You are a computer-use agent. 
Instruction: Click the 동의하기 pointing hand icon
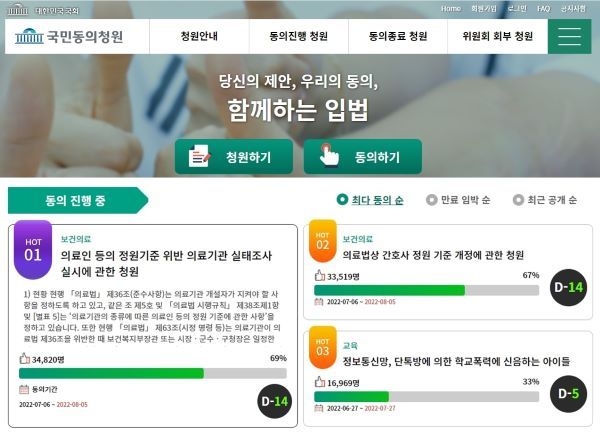[x=329, y=155]
